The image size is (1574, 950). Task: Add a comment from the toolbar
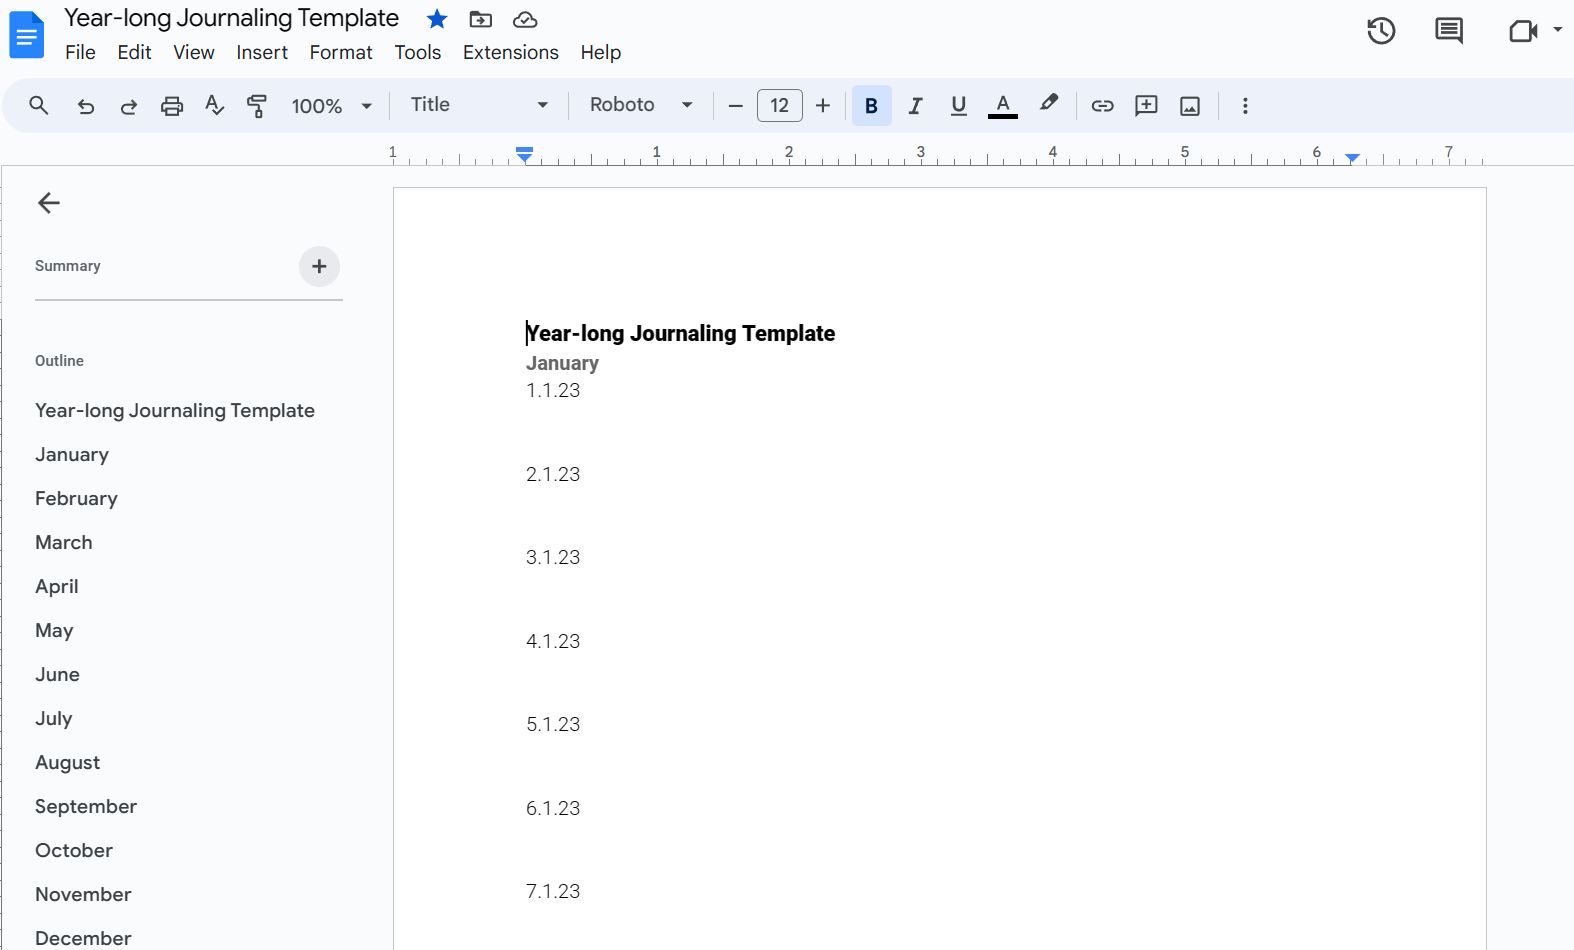click(1146, 106)
